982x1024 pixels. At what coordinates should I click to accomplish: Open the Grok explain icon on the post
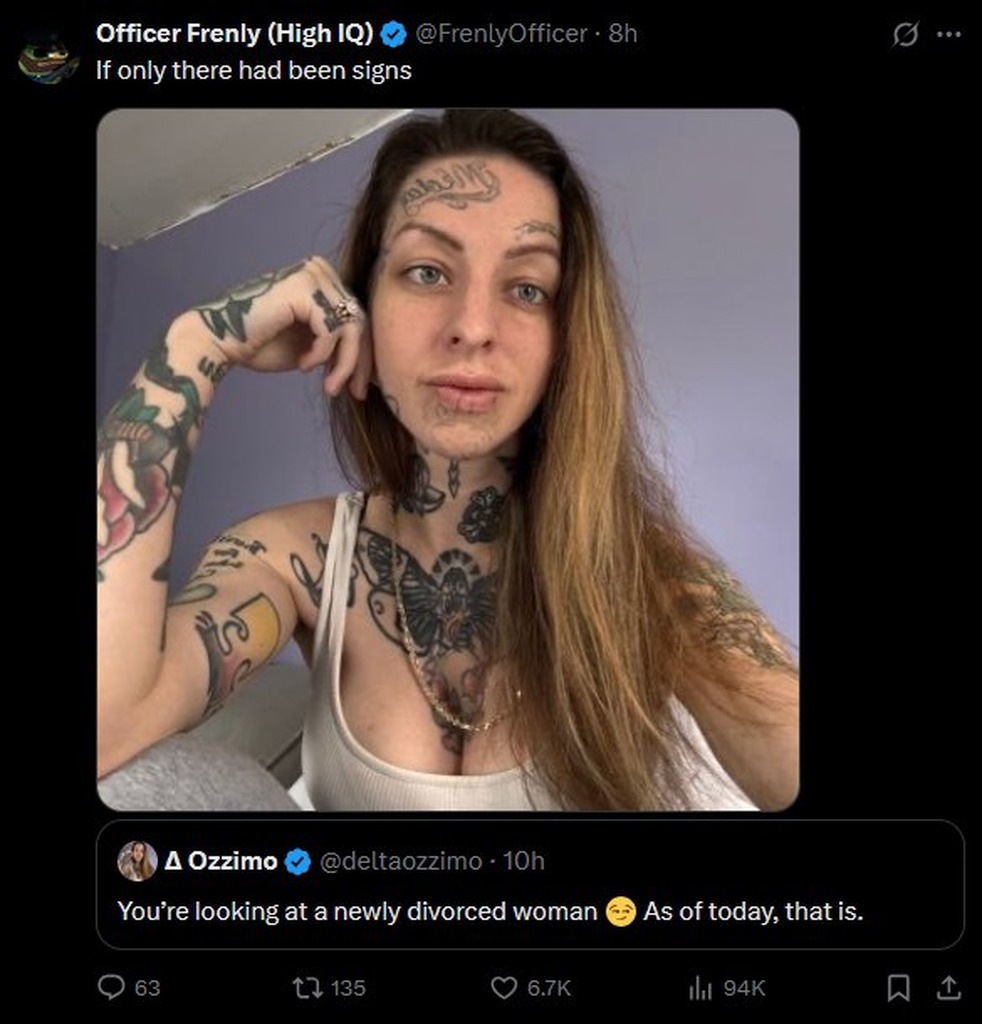[904, 34]
